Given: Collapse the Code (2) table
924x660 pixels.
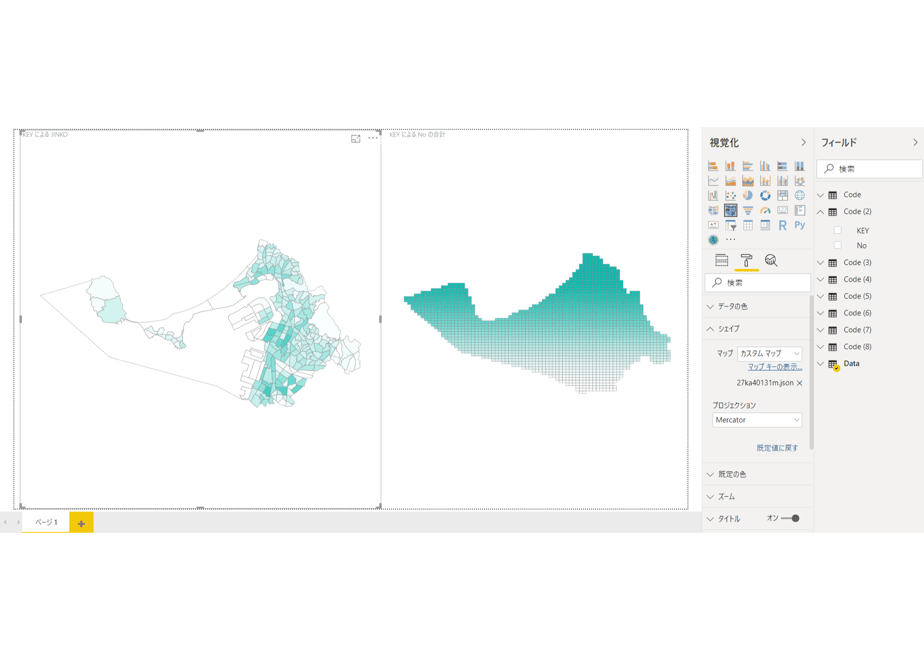Looking at the screenshot, I should point(820,212).
